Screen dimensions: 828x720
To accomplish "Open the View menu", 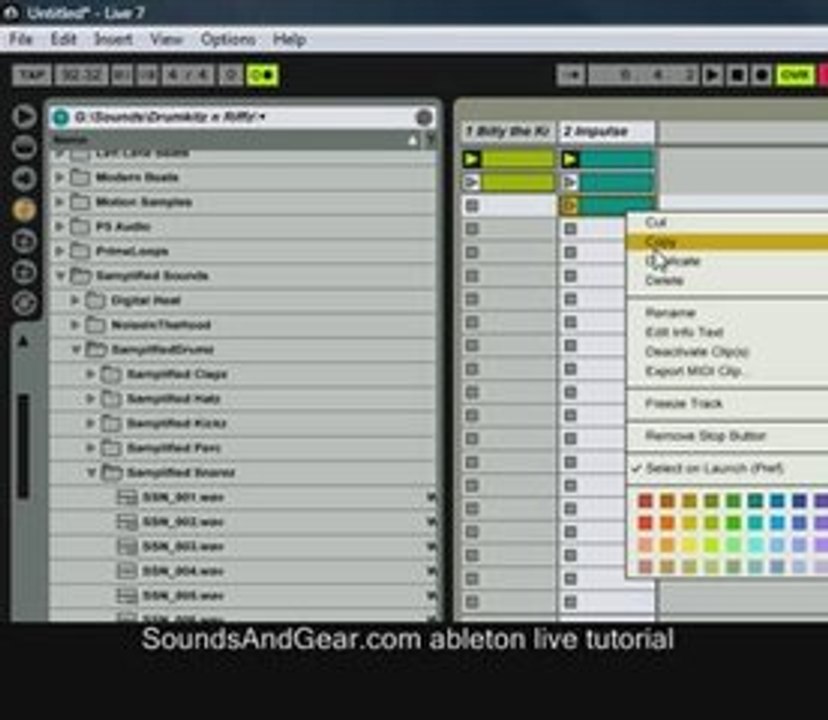I will tap(166, 39).
